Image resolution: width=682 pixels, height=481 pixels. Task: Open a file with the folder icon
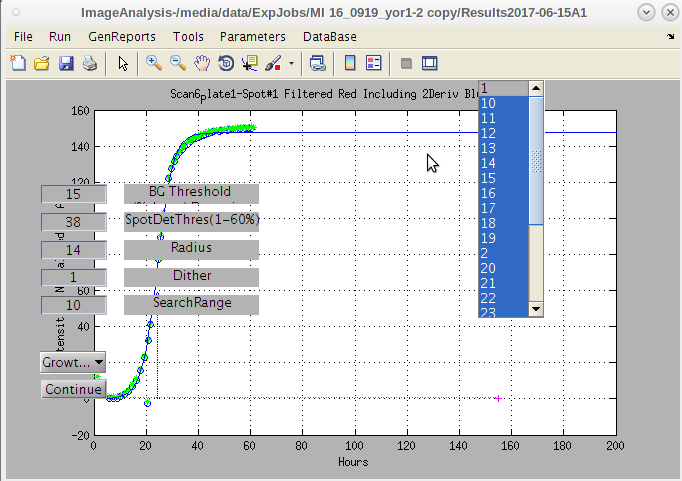(42, 63)
